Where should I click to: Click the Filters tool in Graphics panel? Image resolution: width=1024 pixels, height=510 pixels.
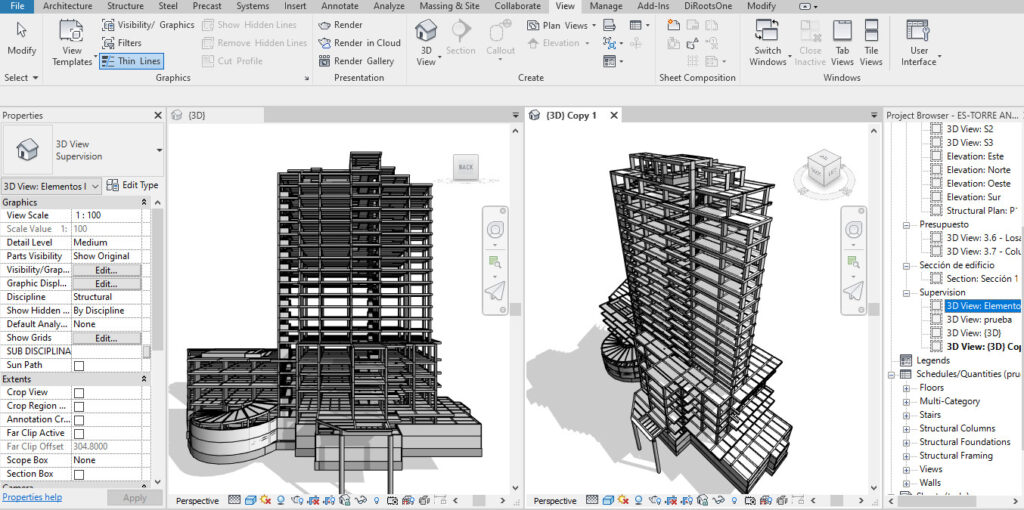click(x=122, y=43)
